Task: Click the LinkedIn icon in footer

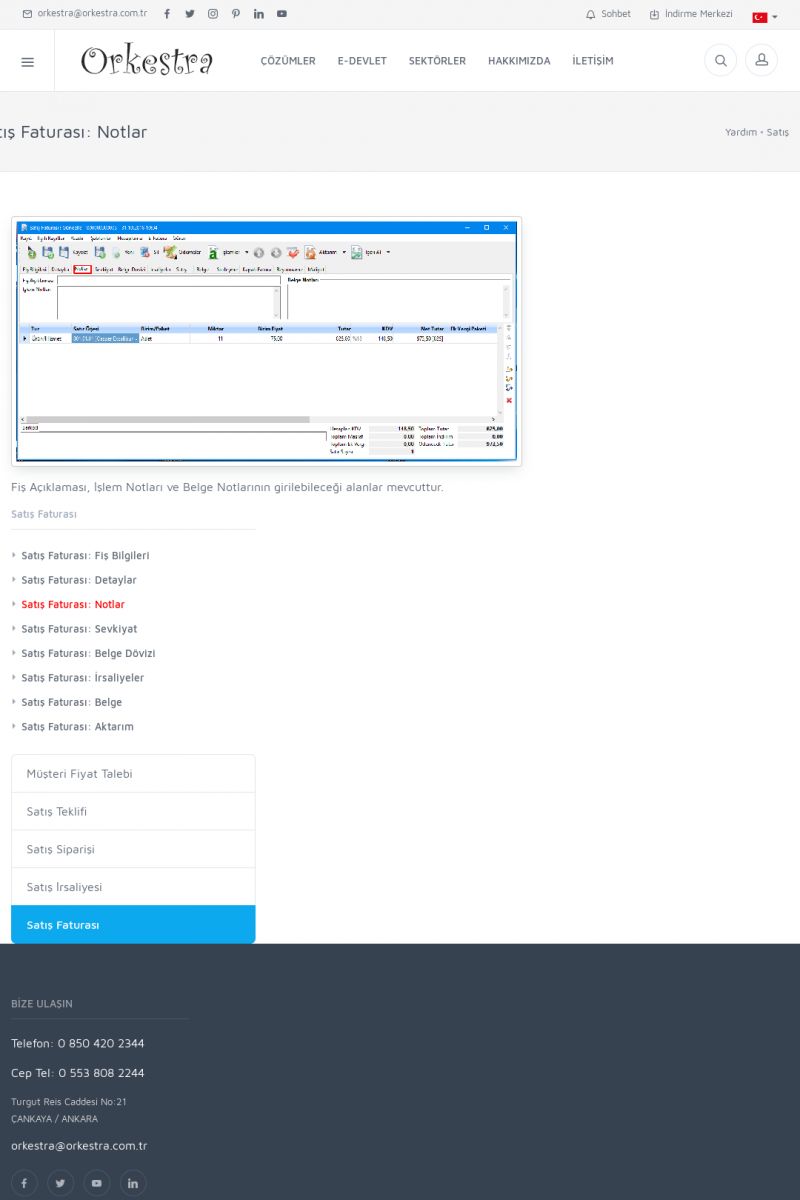Action: 133,1183
